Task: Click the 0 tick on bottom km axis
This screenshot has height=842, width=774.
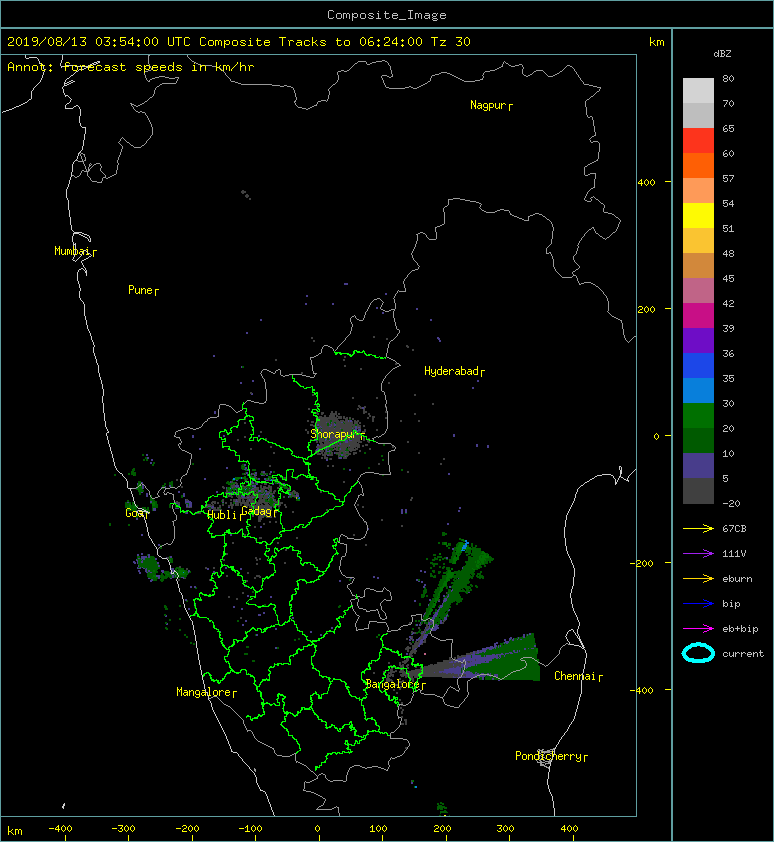Action: click(317, 828)
